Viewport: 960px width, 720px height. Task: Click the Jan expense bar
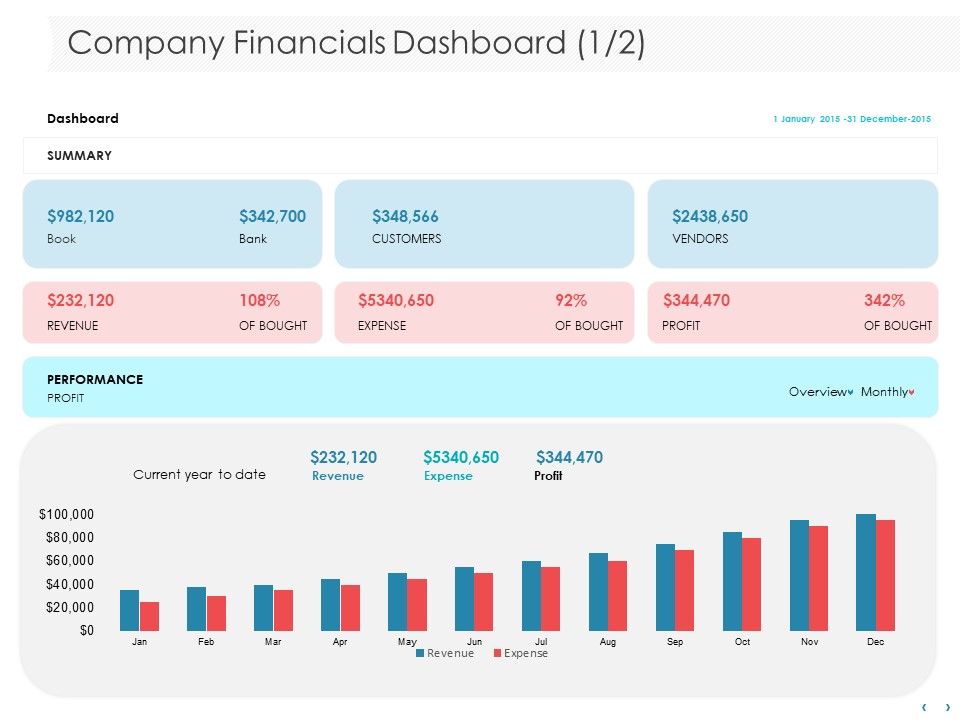[x=149, y=617]
